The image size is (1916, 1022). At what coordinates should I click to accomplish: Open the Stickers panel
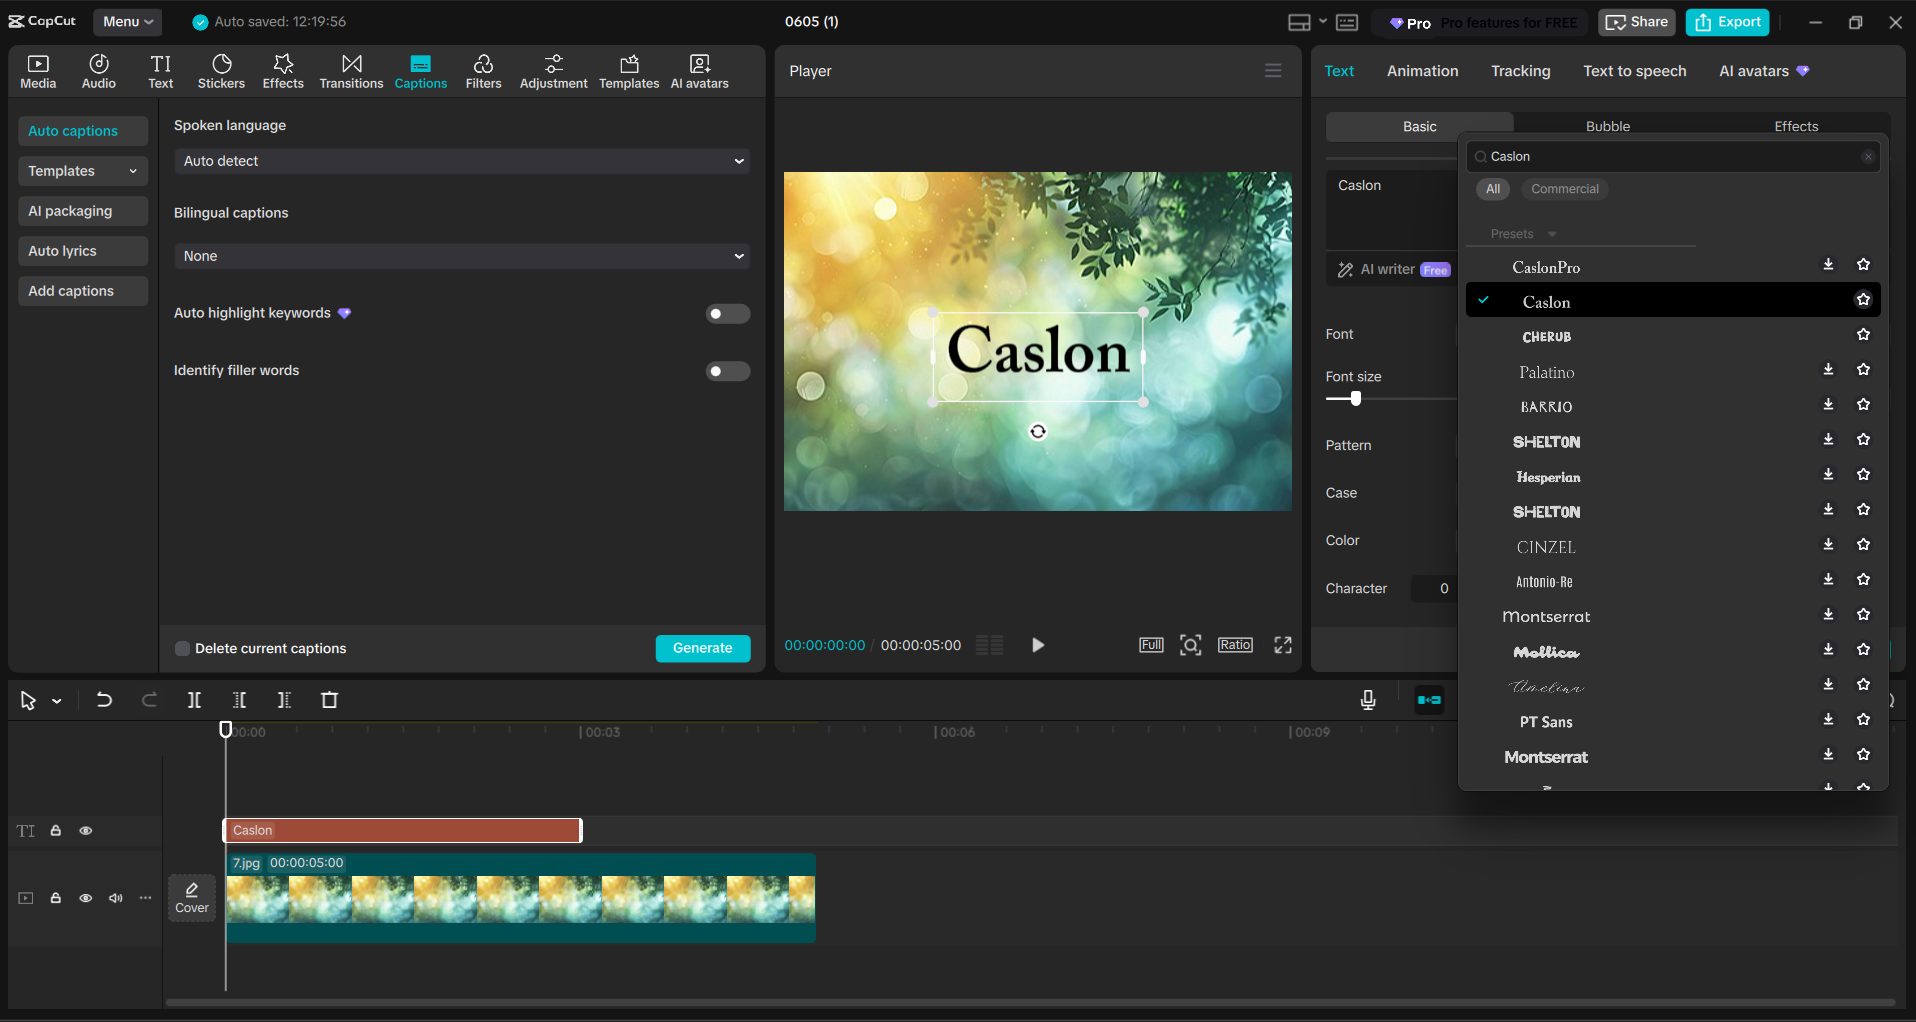pyautogui.click(x=221, y=70)
